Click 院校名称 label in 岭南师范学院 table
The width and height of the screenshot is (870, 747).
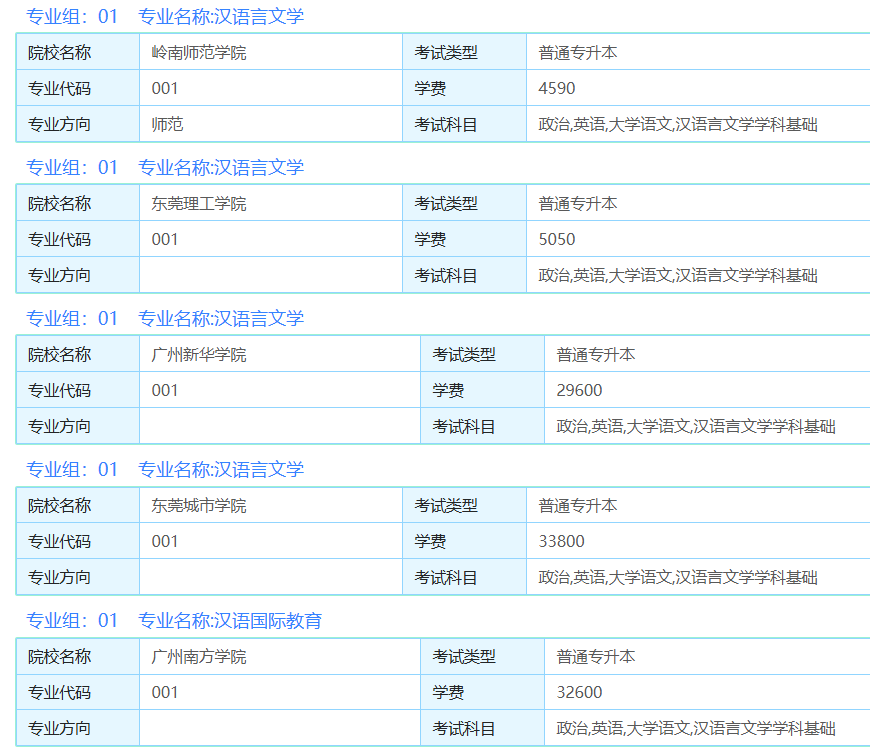59,53
